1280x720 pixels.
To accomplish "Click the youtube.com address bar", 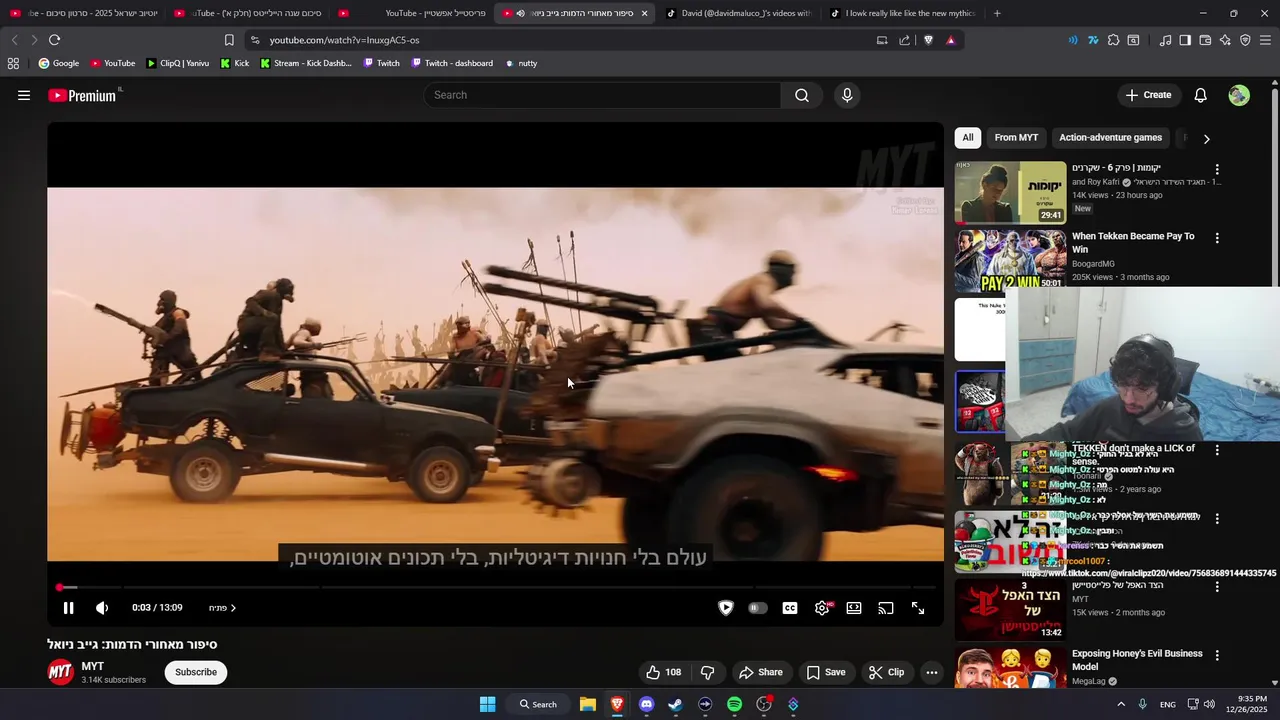I will pos(560,40).
